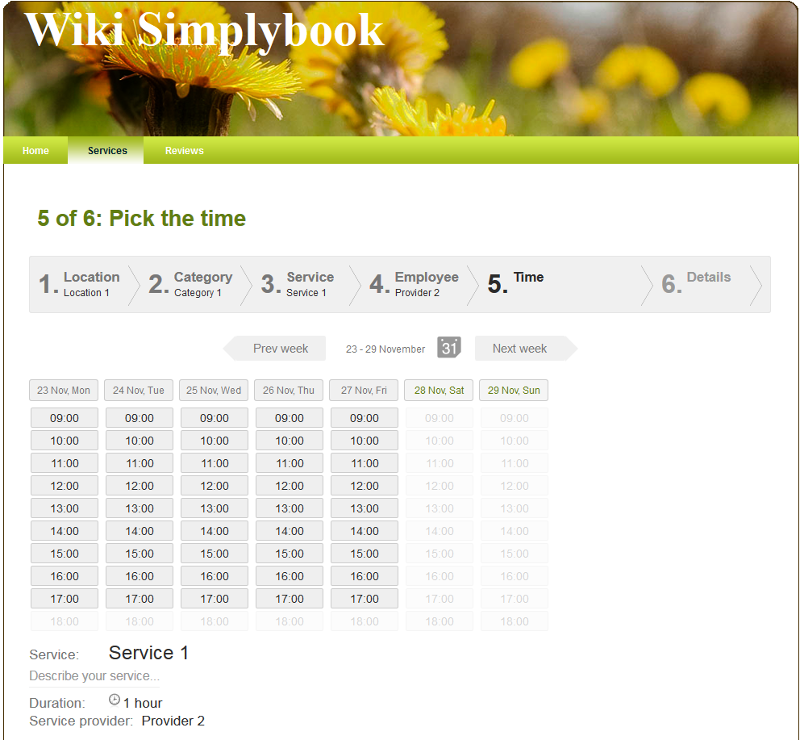Return to step 3 Service

click(x=301, y=284)
